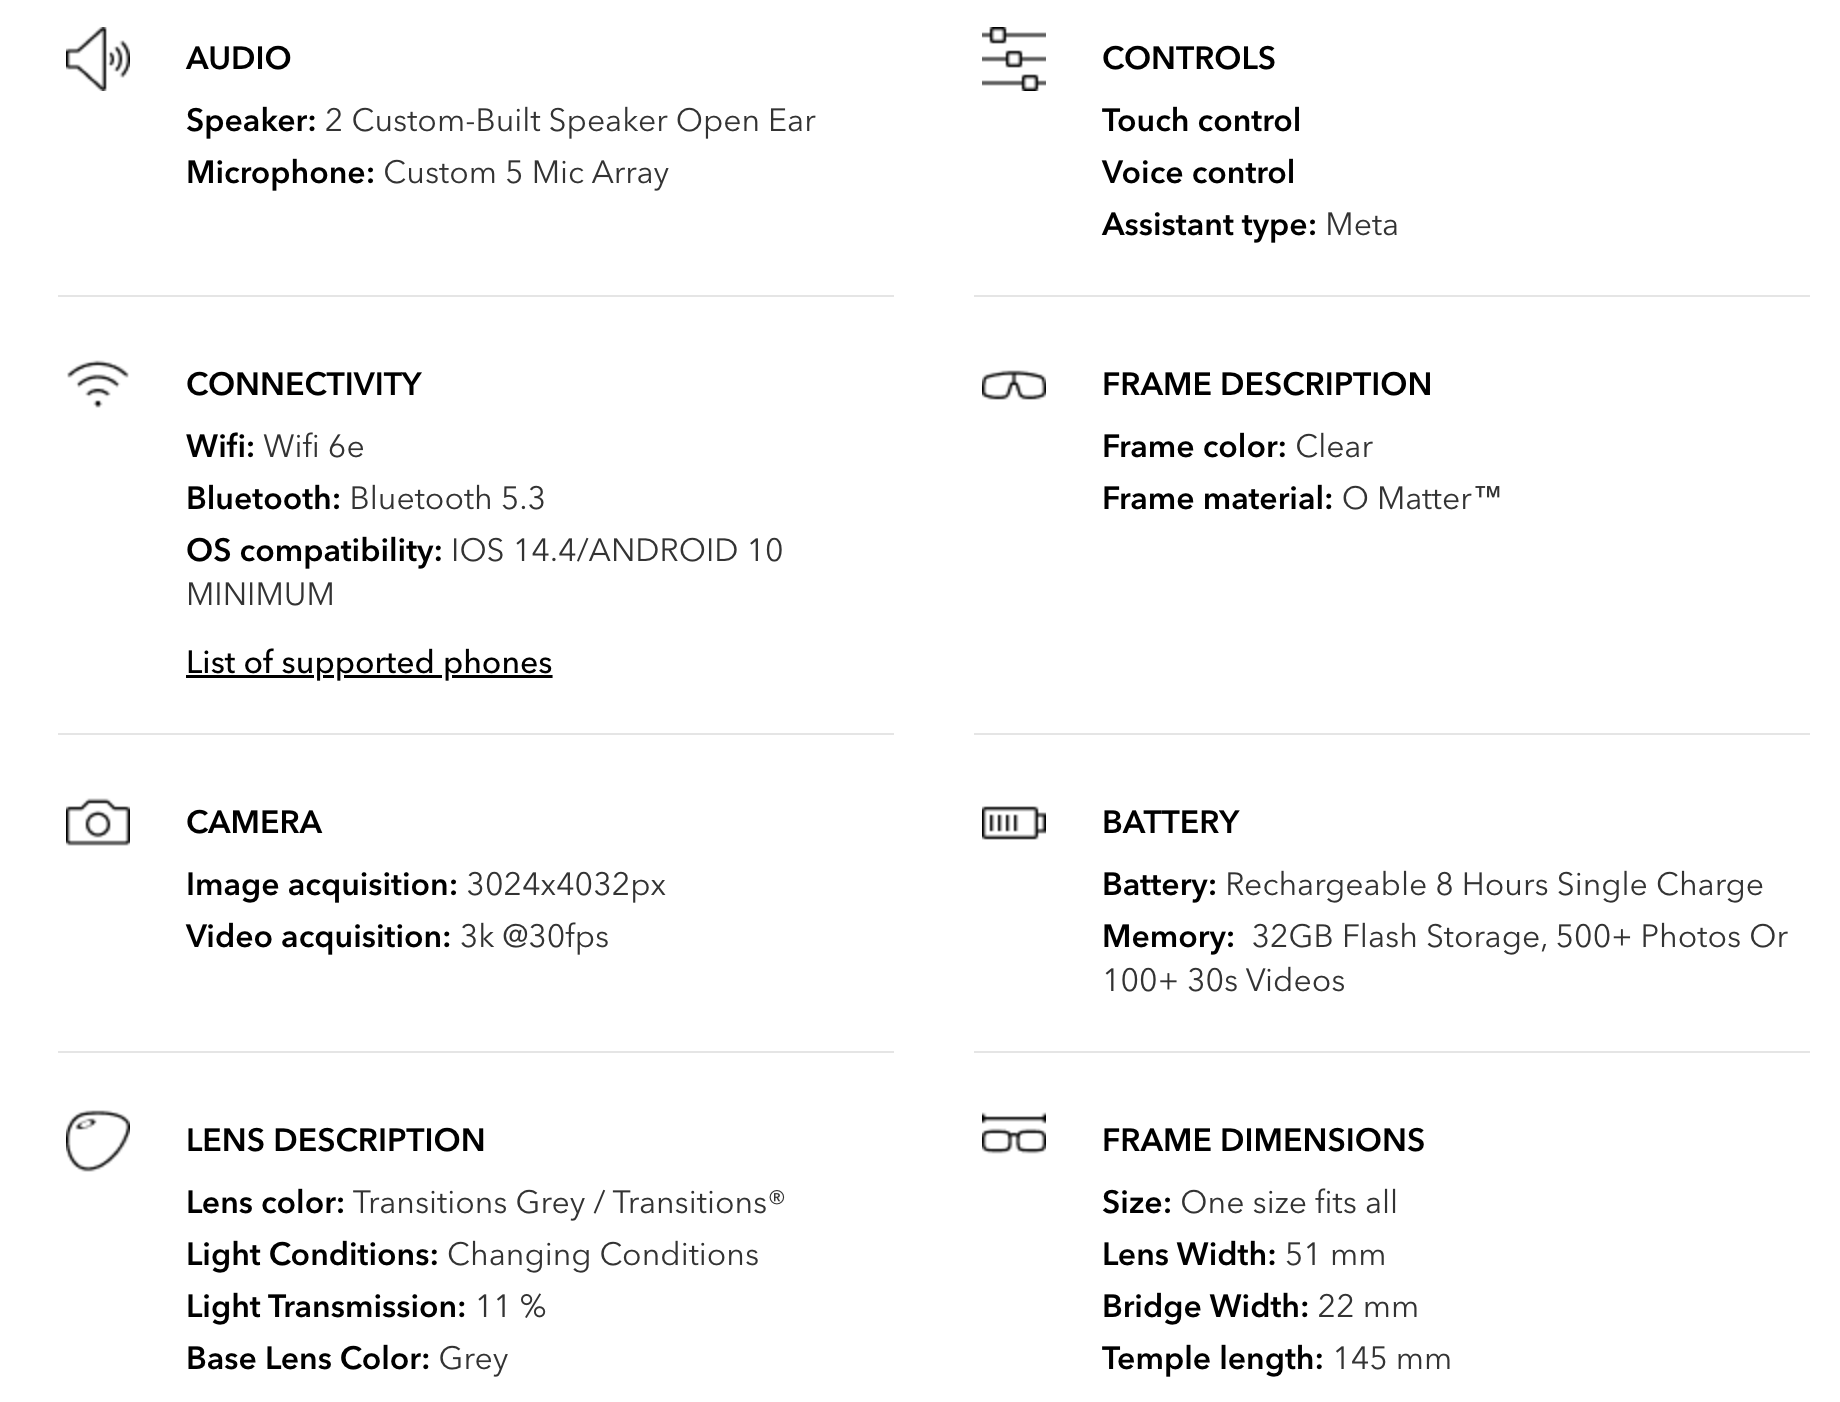Viewport: 1840px width, 1402px height.
Task: Click the battery icon beside Battery
Action: pyautogui.click(x=1013, y=823)
